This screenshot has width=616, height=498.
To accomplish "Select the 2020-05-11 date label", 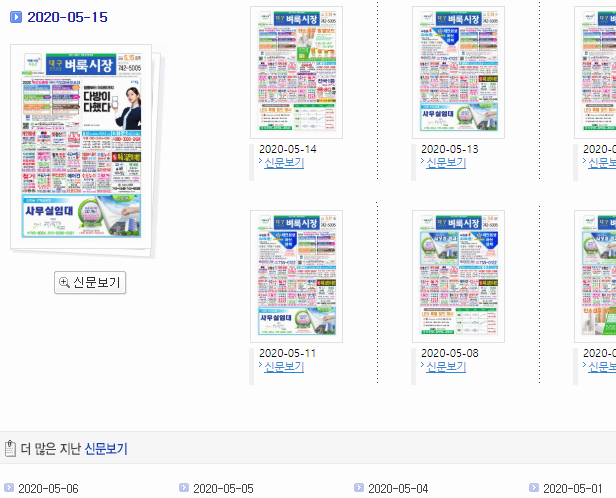I will pyautogui.click(x=288, y=353).
